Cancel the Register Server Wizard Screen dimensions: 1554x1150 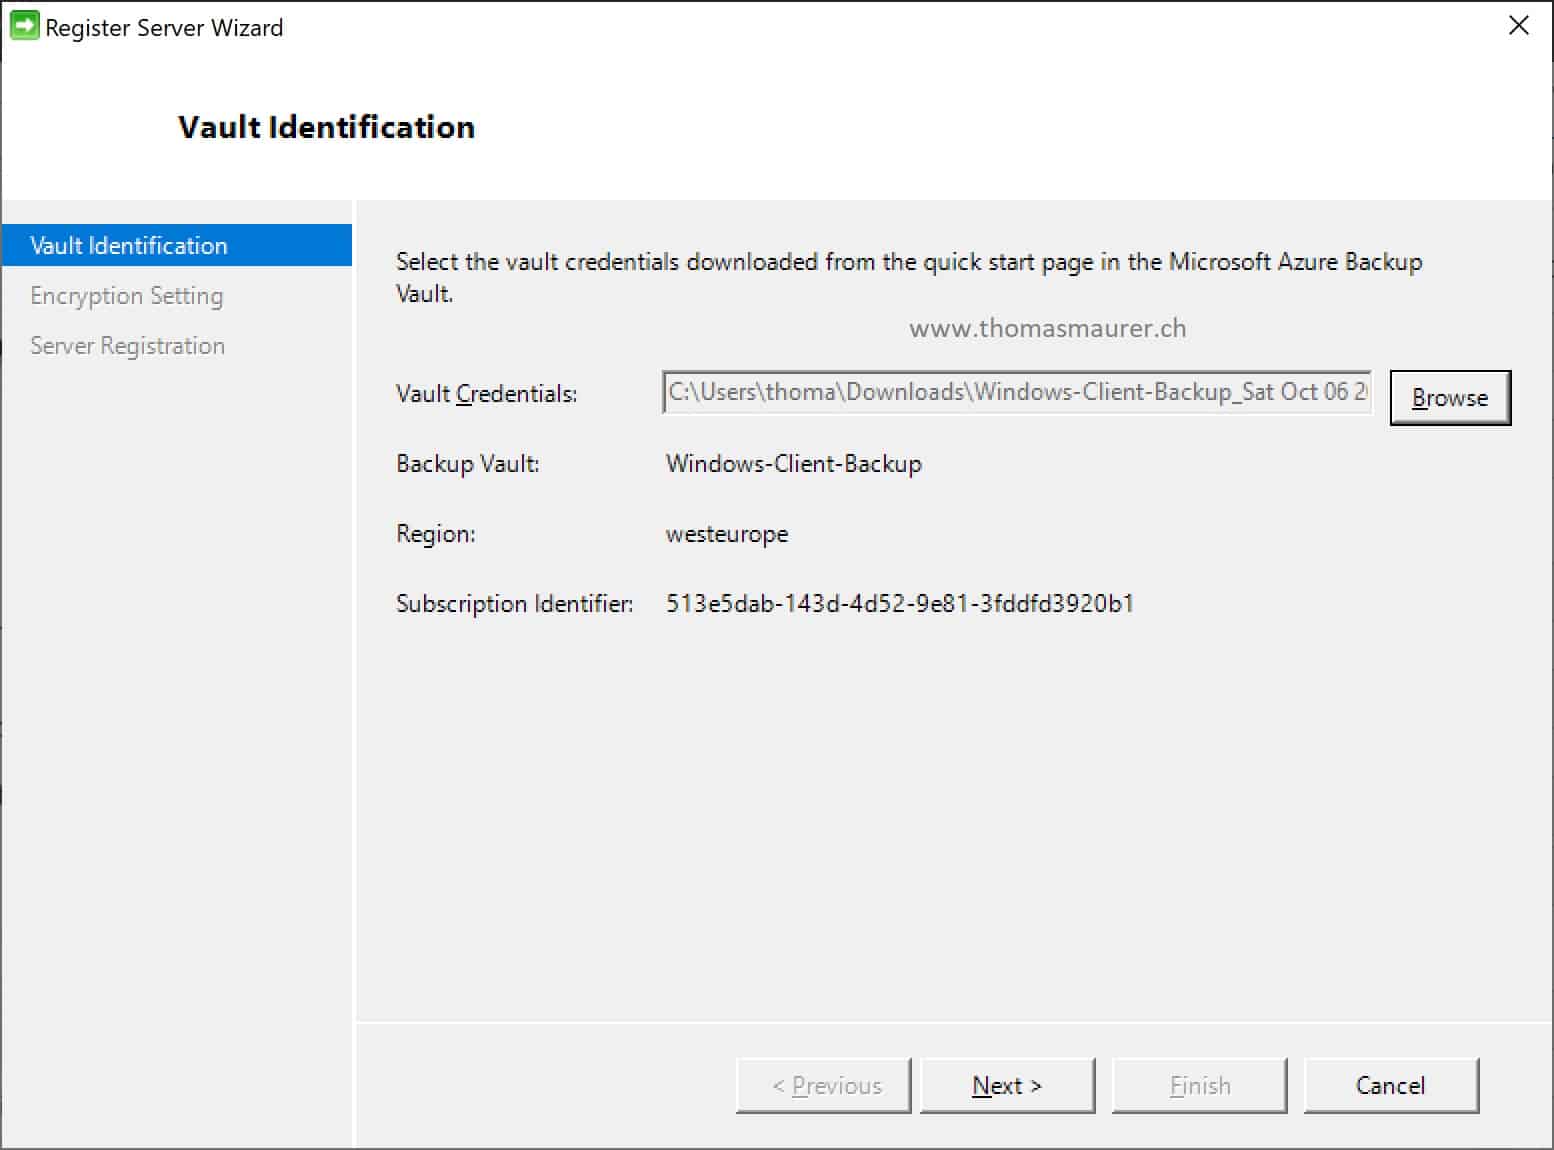(1391, 1085)
